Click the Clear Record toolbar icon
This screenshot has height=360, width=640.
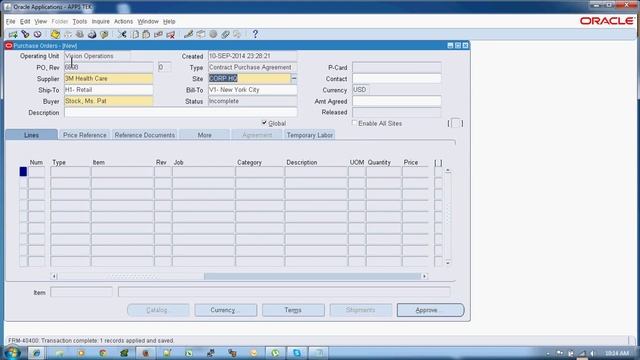[x=158, y=34]
